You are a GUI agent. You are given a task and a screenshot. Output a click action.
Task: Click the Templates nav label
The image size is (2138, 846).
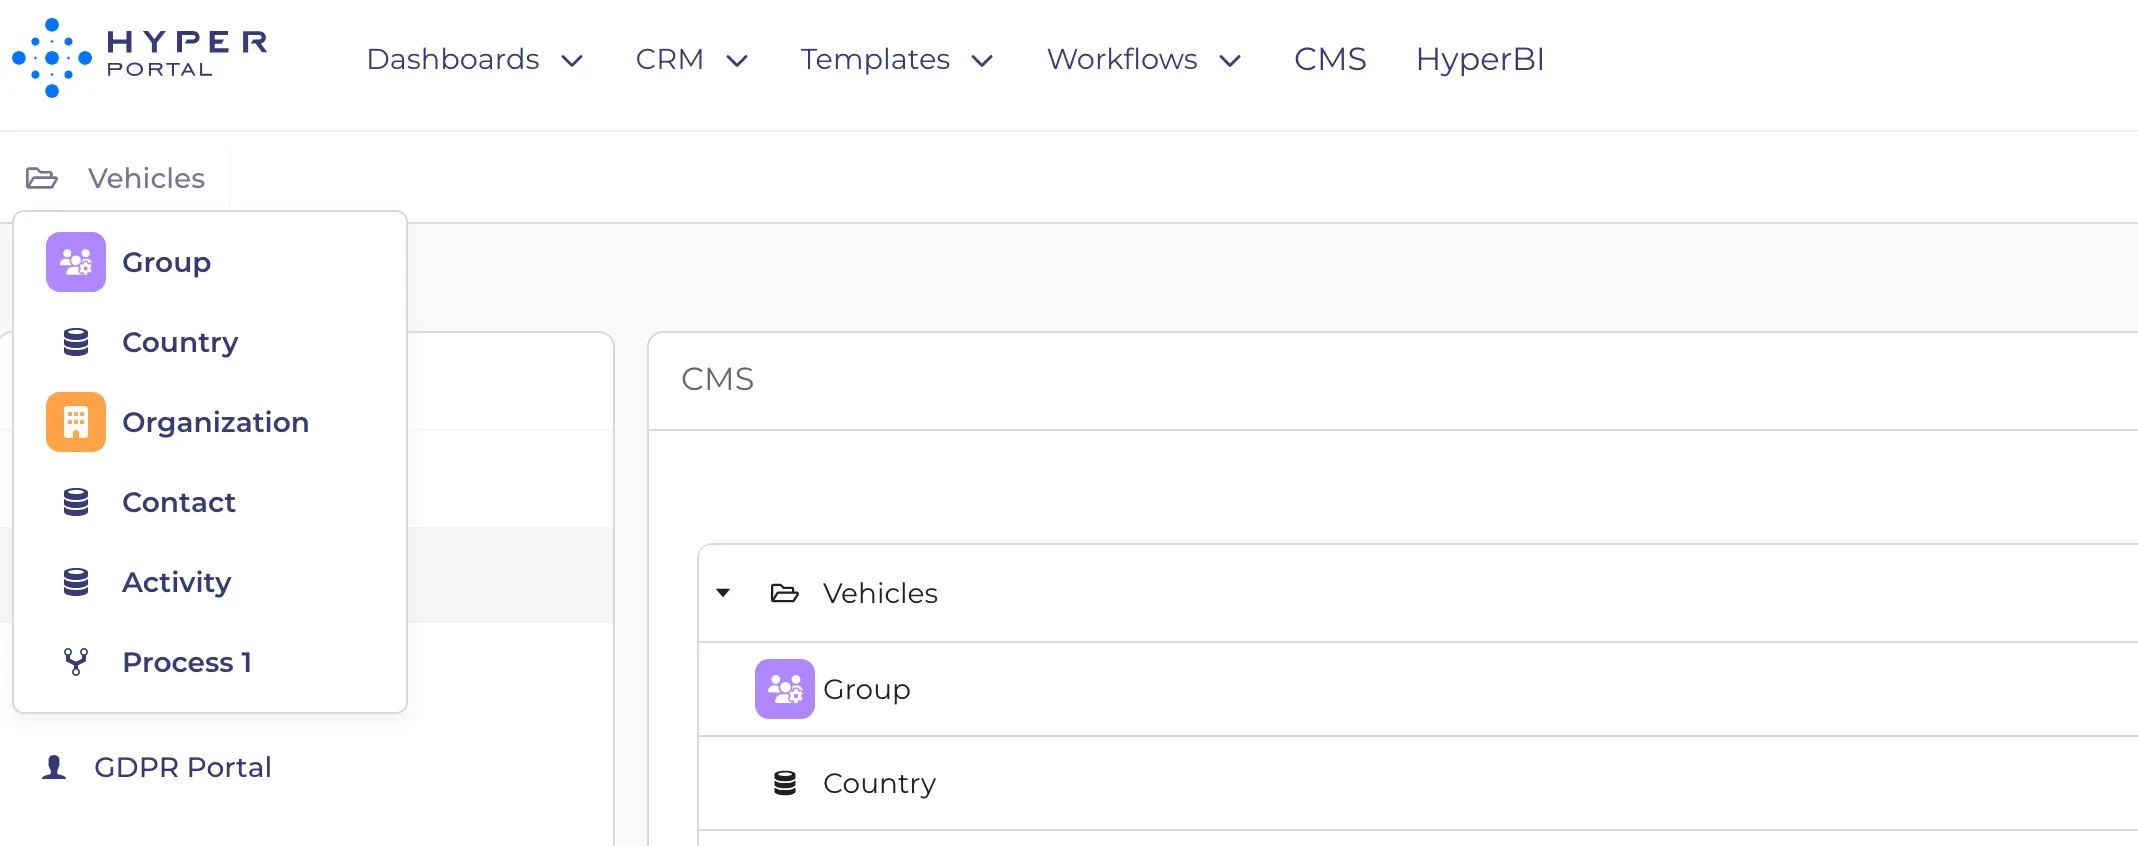coord(875,59)
